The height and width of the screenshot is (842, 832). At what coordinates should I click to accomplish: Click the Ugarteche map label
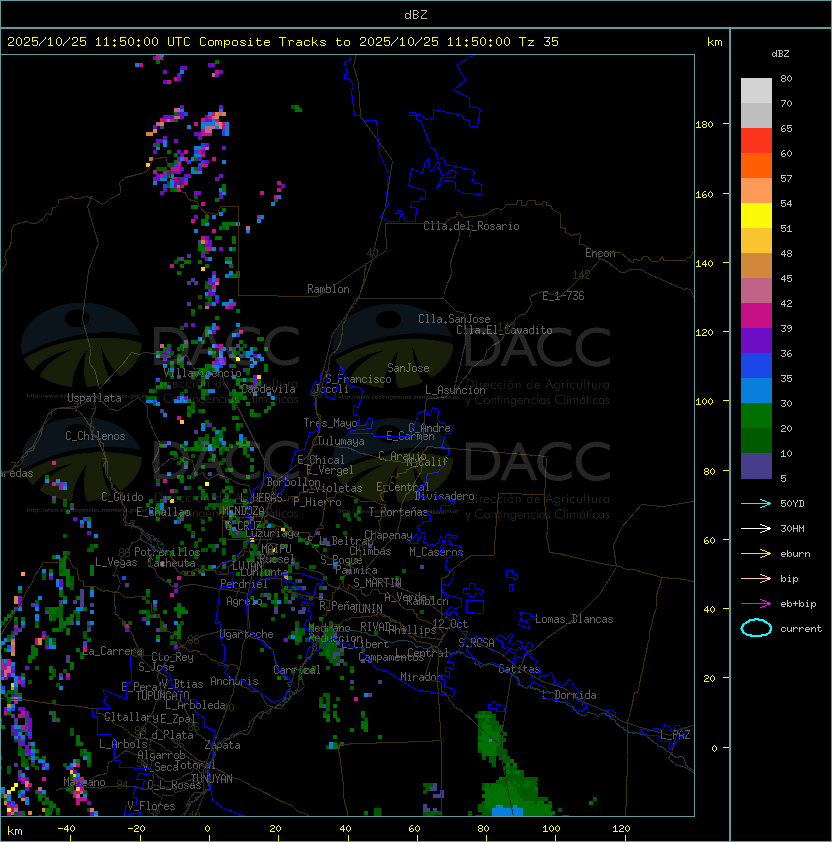click(x=247, y=634)
